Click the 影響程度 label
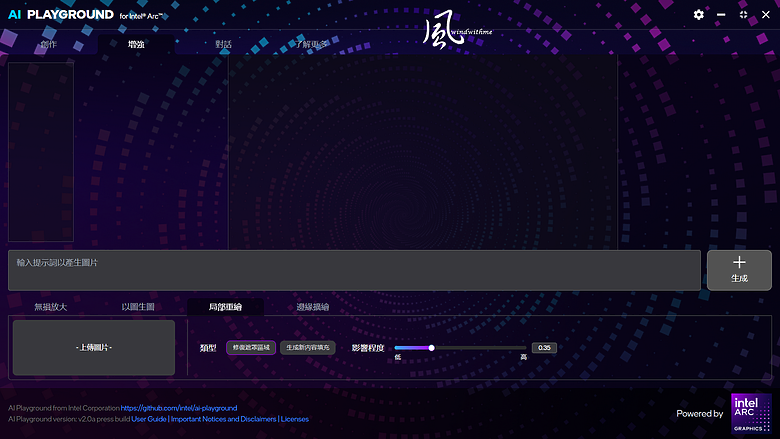 [x=368, y=348]
